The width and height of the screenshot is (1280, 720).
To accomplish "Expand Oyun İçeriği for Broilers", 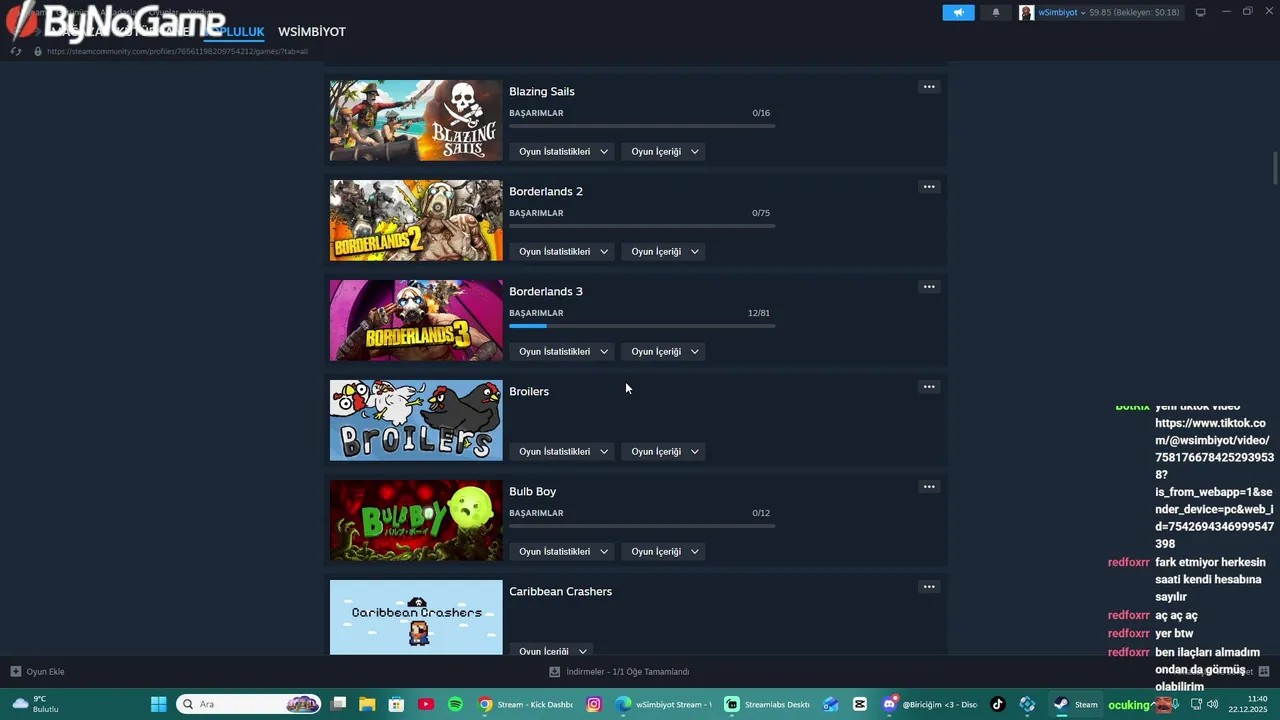I will click(664, 452).
